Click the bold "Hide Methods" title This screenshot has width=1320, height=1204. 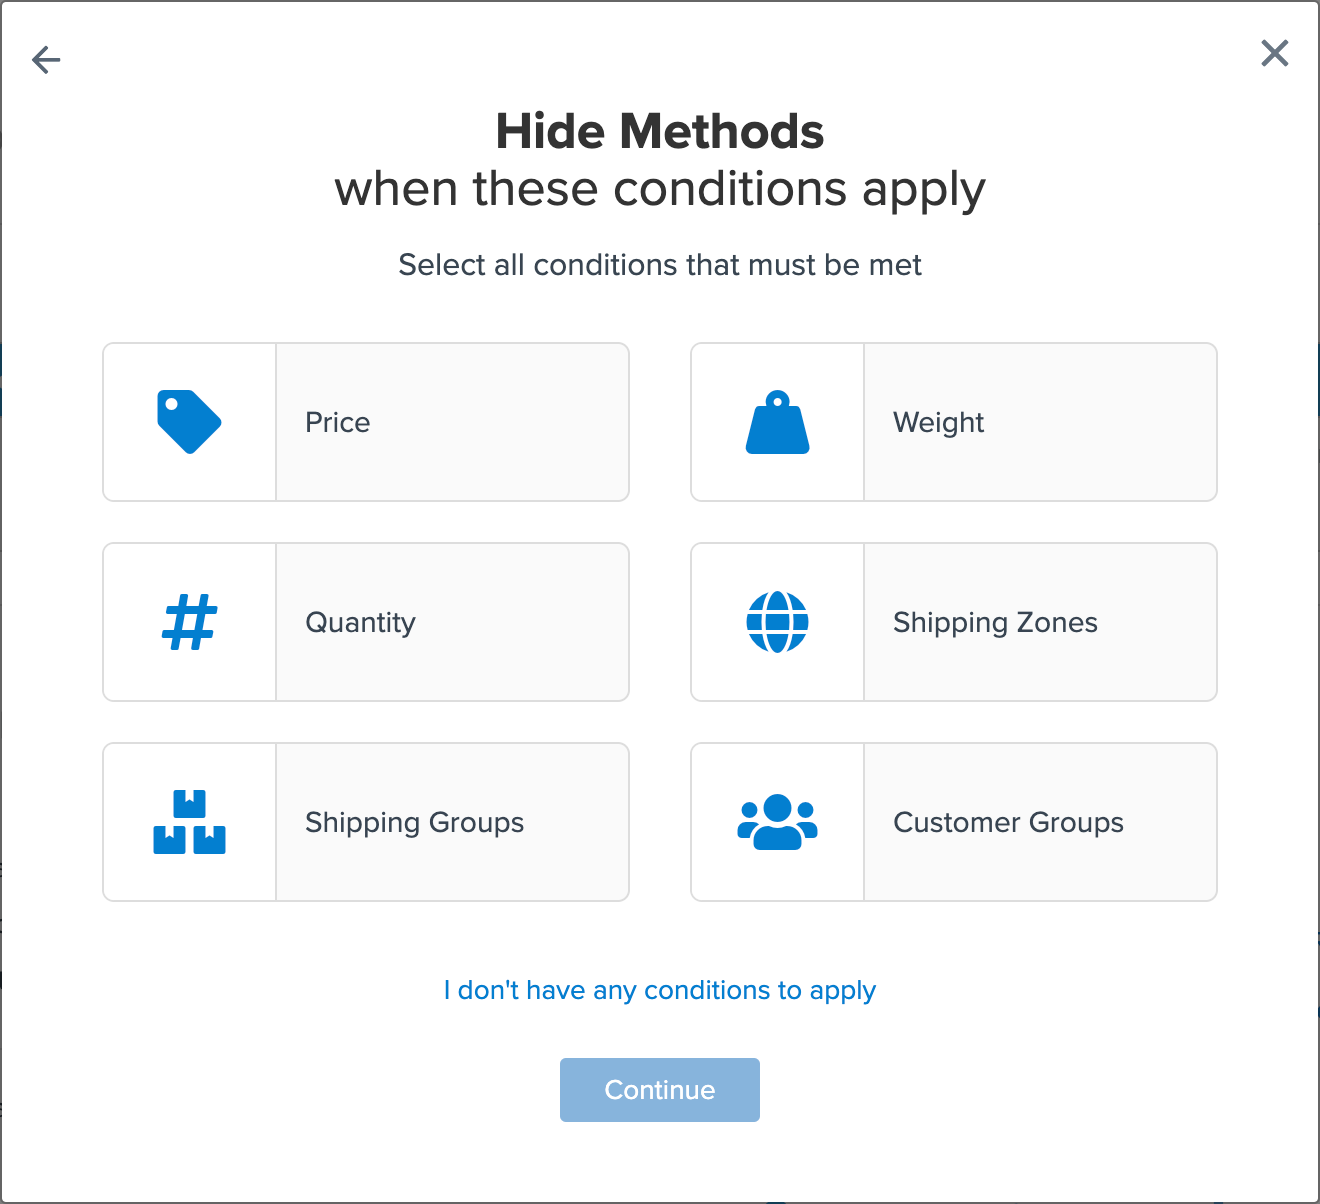tap(660, 132)
